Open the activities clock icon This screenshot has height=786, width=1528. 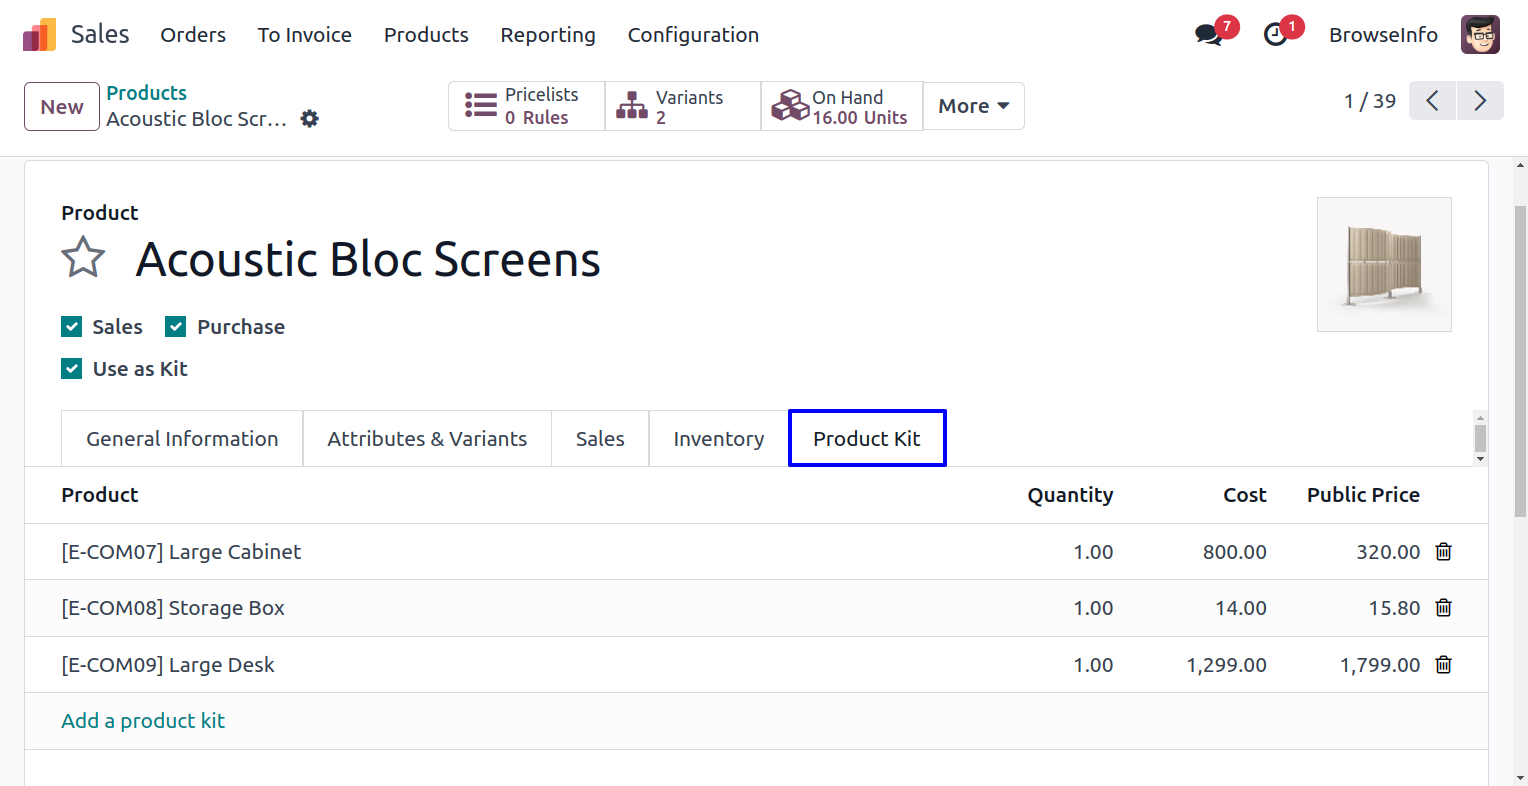click(1275, 35)
